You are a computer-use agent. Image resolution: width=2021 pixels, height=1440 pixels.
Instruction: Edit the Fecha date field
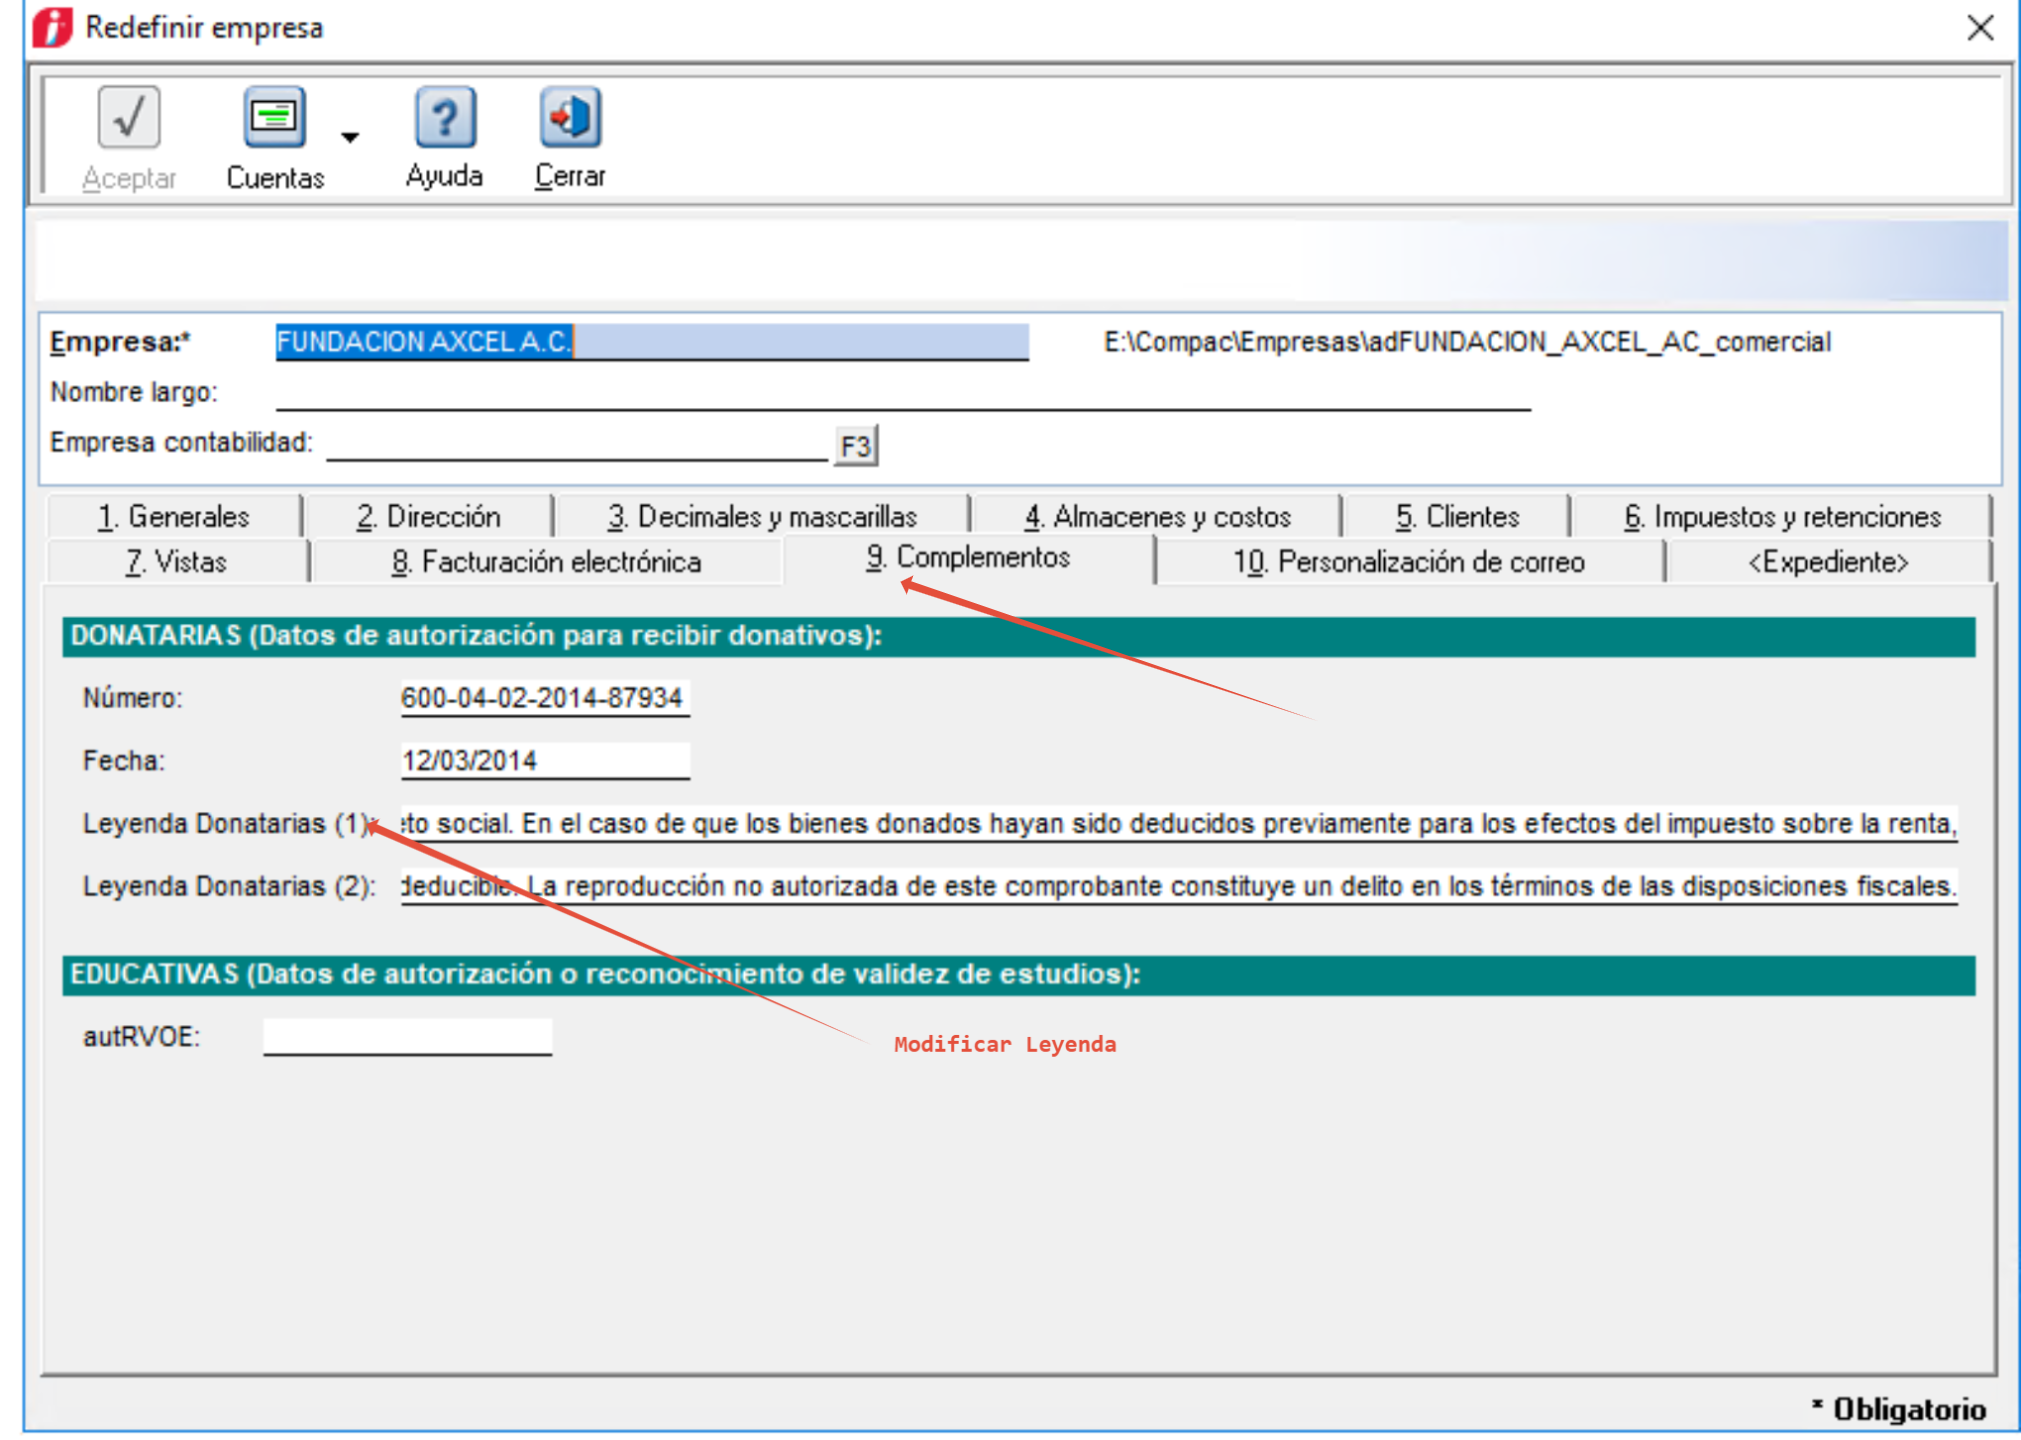pyautogui.click(x=544, y=761)
